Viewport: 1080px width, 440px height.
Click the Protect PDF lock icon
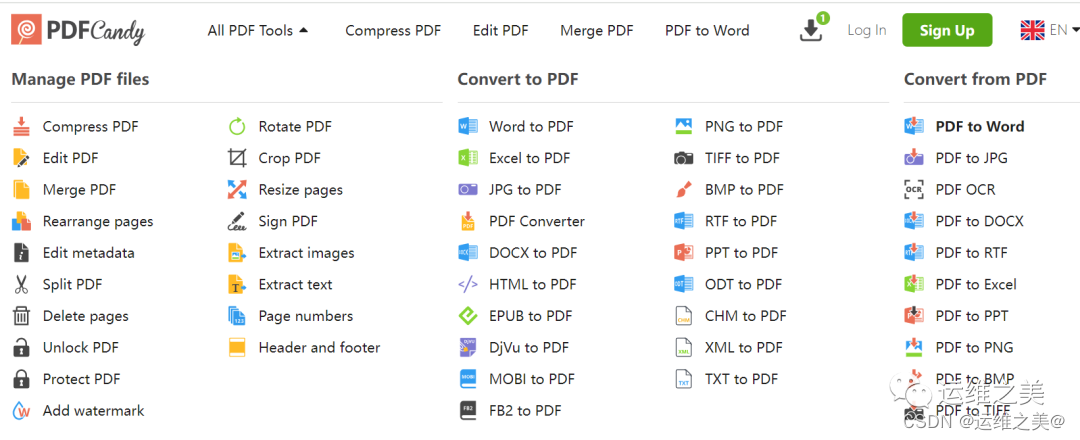coord(22,379)
